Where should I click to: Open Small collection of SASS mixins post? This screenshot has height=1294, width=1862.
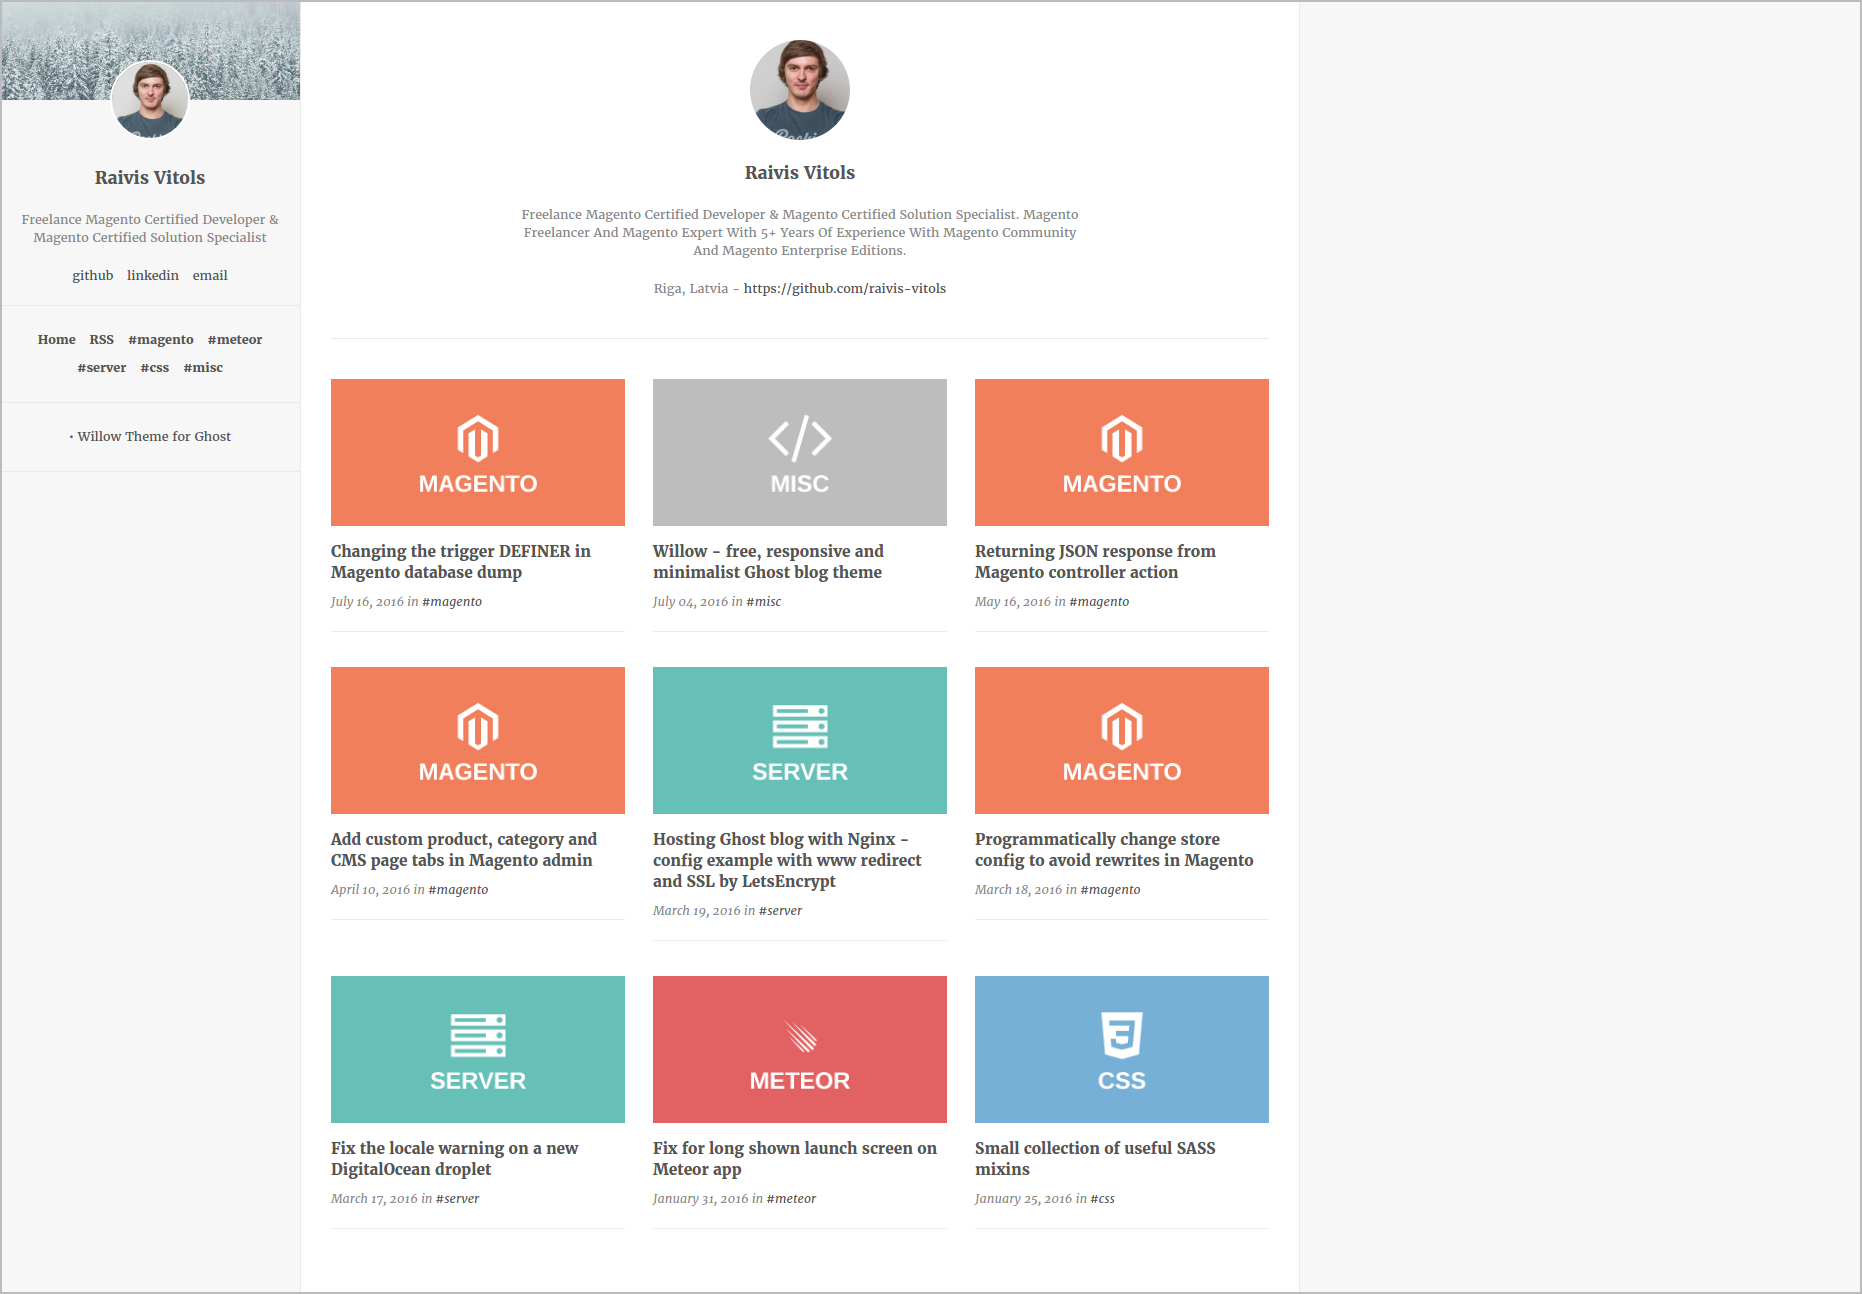click(1095, 1158)
